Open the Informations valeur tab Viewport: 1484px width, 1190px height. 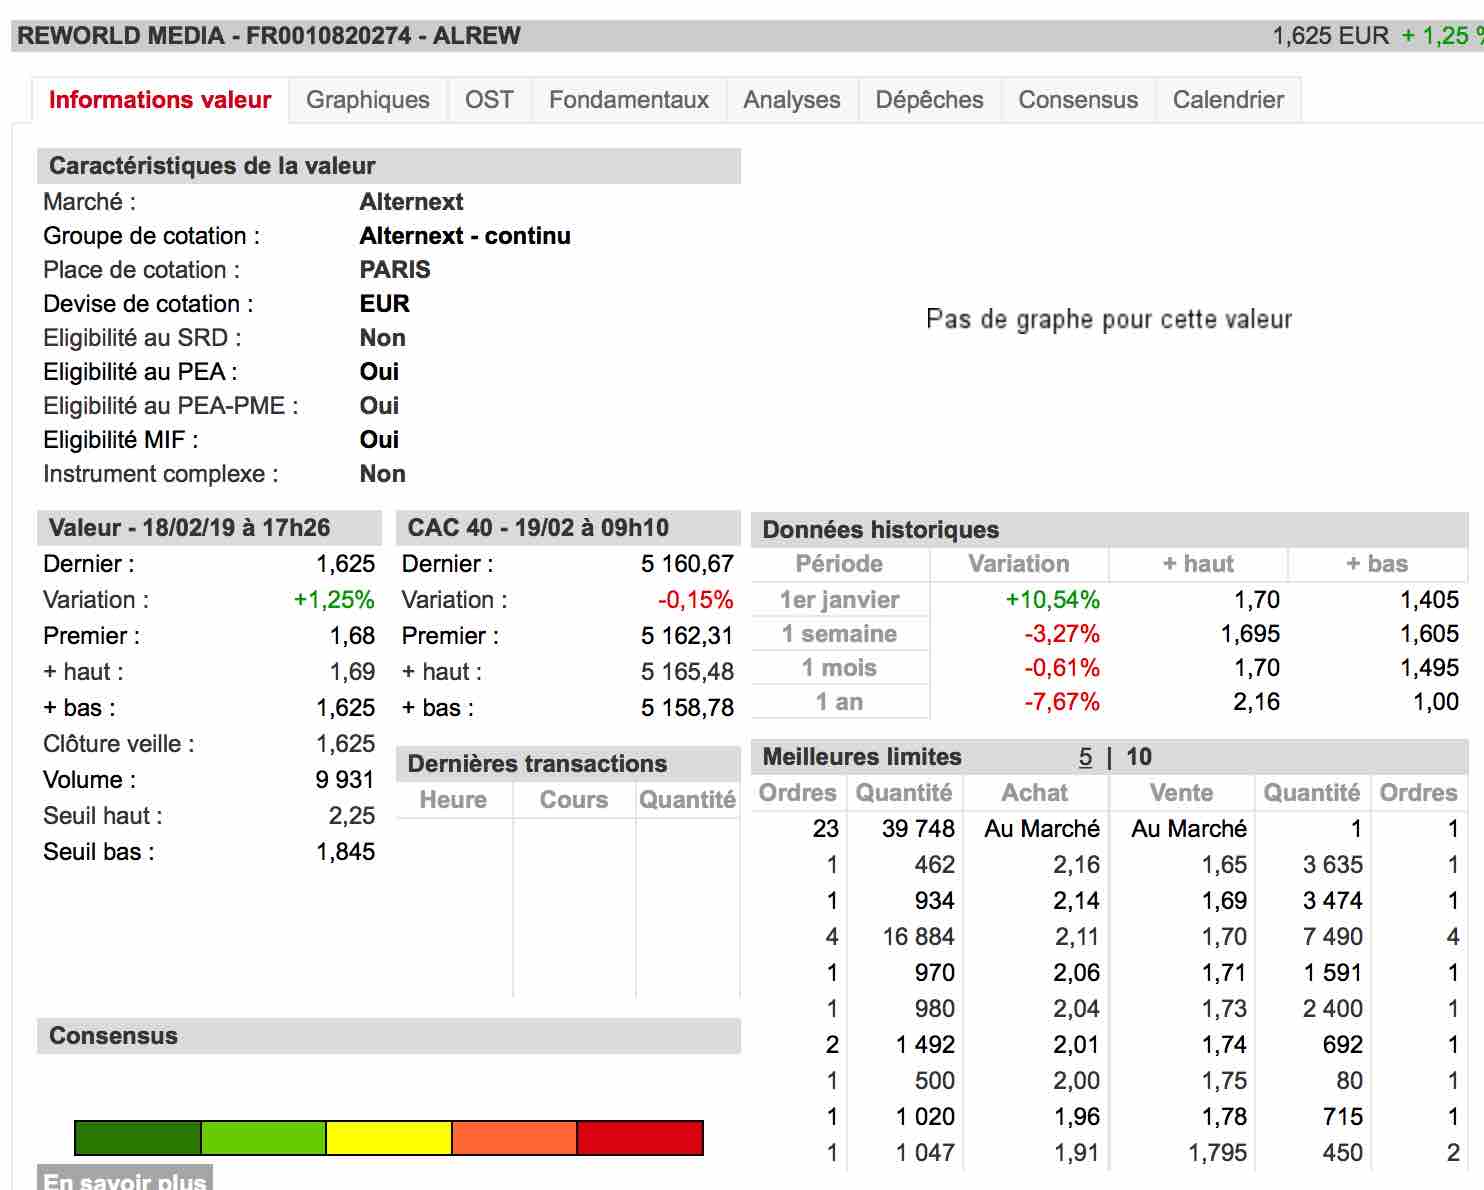160,100
